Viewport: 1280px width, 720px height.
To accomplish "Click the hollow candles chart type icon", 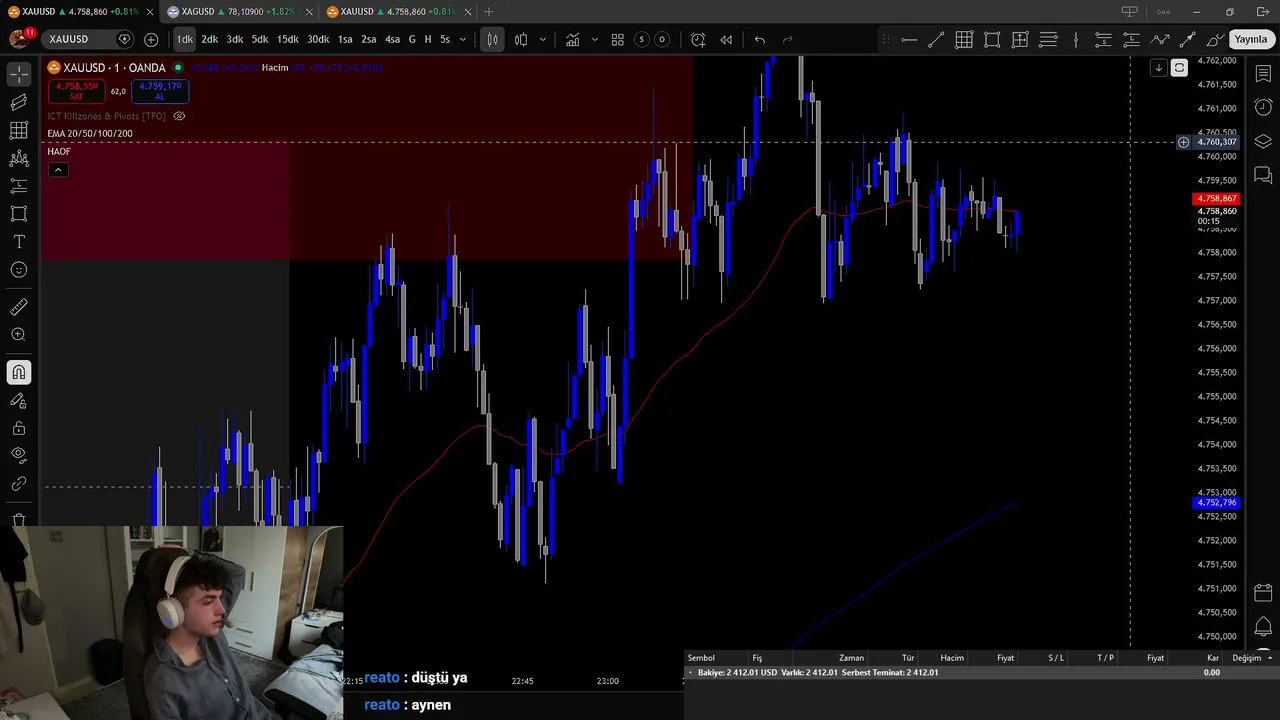I will (x=521, y=39).
